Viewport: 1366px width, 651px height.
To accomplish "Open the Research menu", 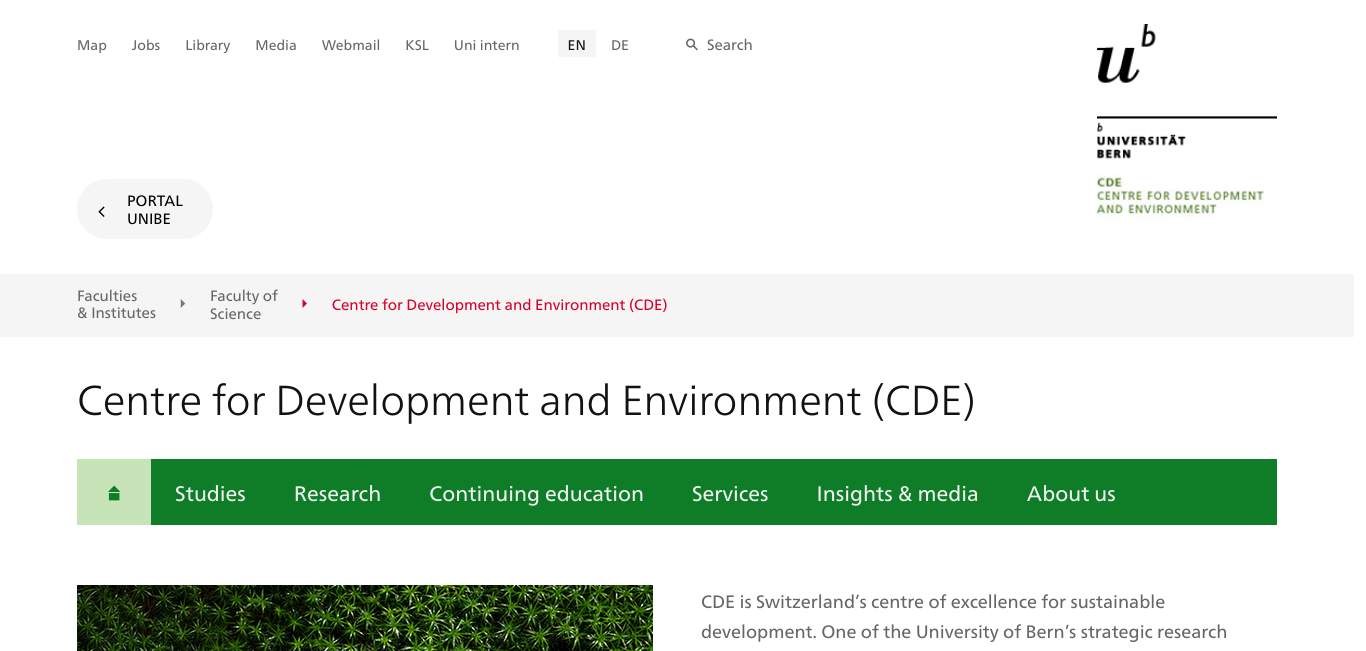I will point(337,493).
